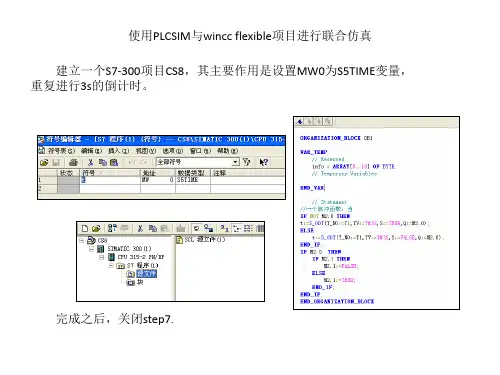Click List view icon in SIMATIC Manager
Image resolution: width=500 pixels, height=375 pixels.
(x=248, y=228)
